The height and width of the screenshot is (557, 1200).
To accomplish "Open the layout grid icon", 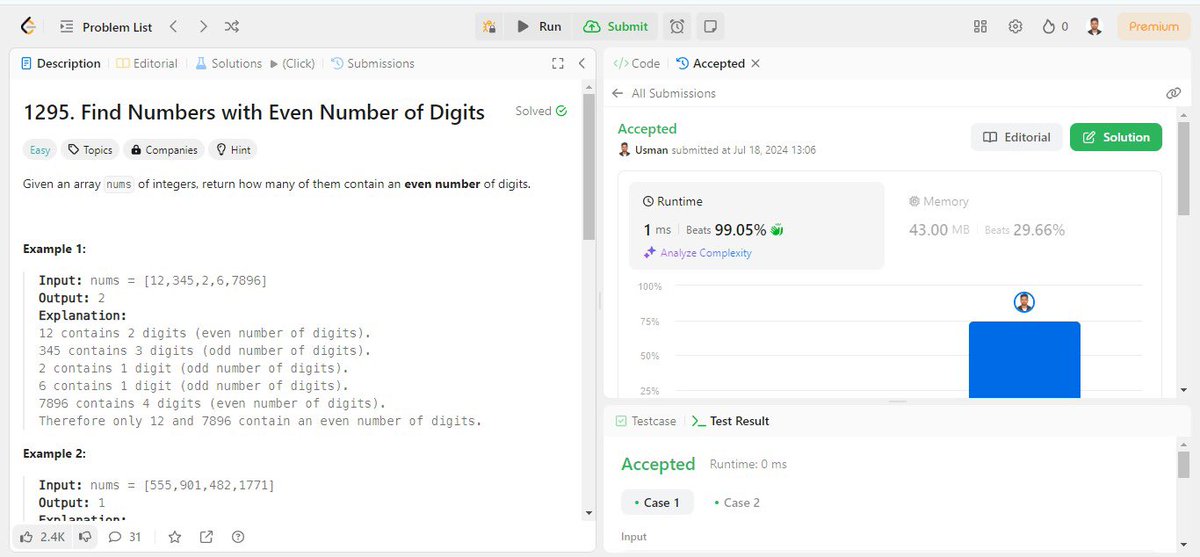I will 980,27.
